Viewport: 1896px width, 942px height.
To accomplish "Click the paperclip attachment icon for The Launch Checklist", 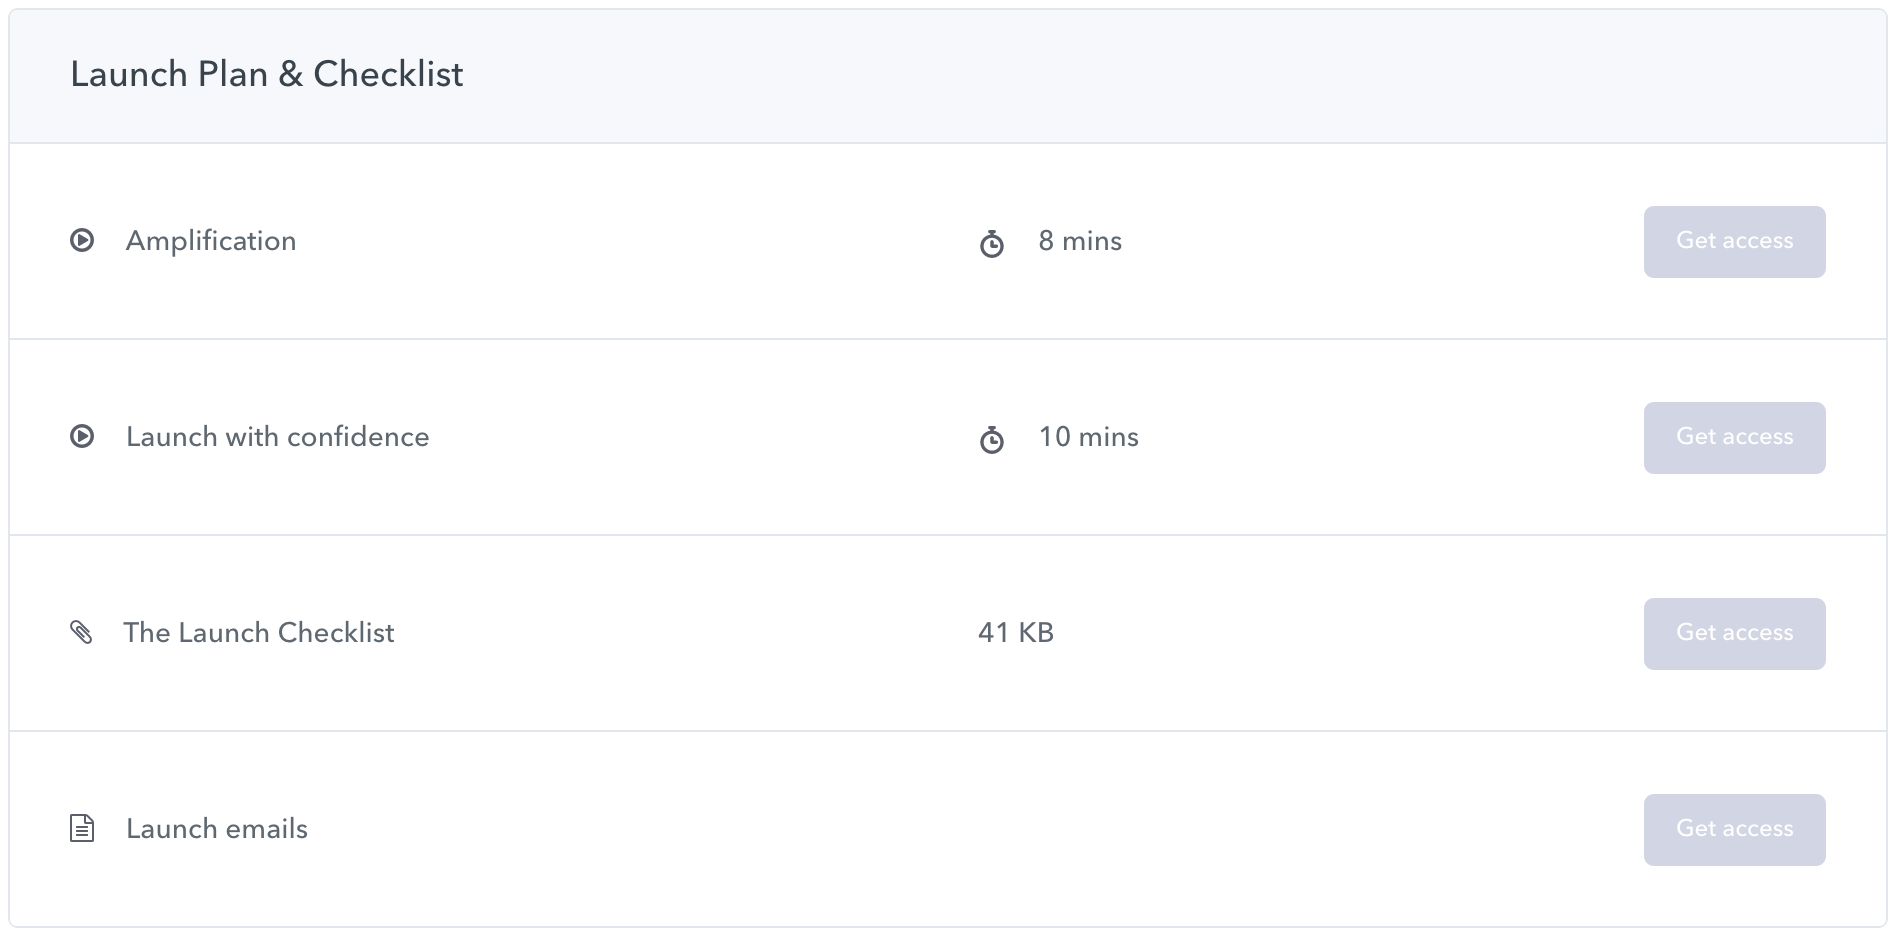I will click(81, 632).
